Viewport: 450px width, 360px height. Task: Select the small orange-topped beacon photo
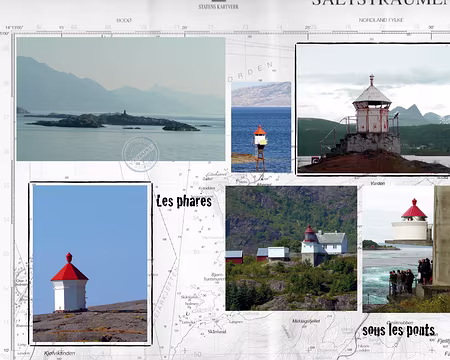[x=261, y=127]
